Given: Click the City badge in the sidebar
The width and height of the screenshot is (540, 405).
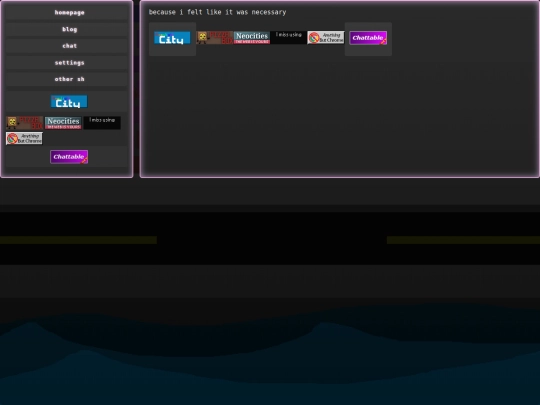Looking at the screenshot, I should 69,102.
